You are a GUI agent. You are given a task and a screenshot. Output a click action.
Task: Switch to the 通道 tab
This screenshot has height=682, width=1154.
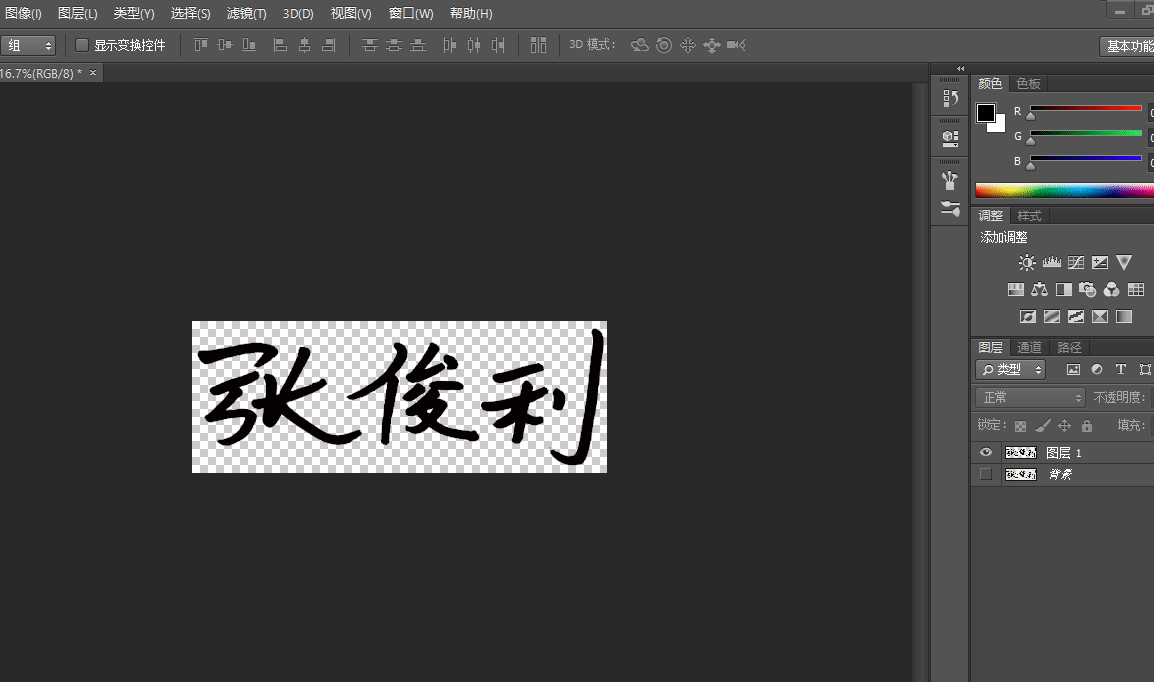coord(1029,348)
